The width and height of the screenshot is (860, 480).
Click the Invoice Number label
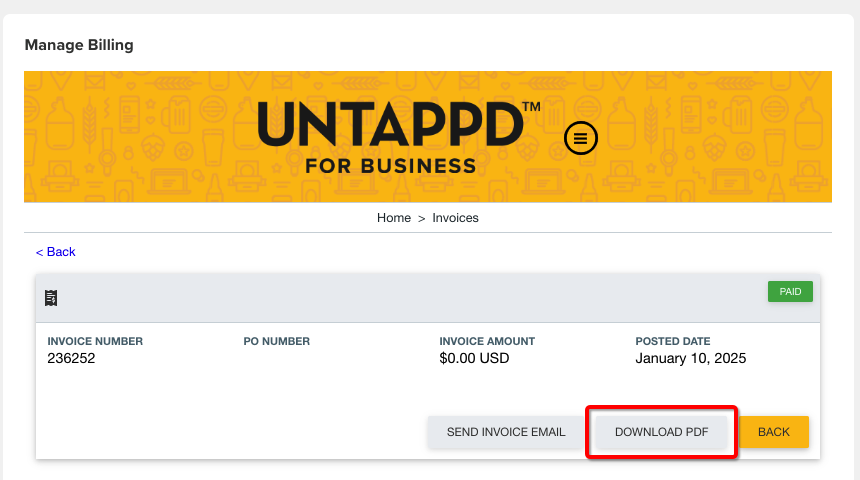pyautogui.click(x=95, y=341)
